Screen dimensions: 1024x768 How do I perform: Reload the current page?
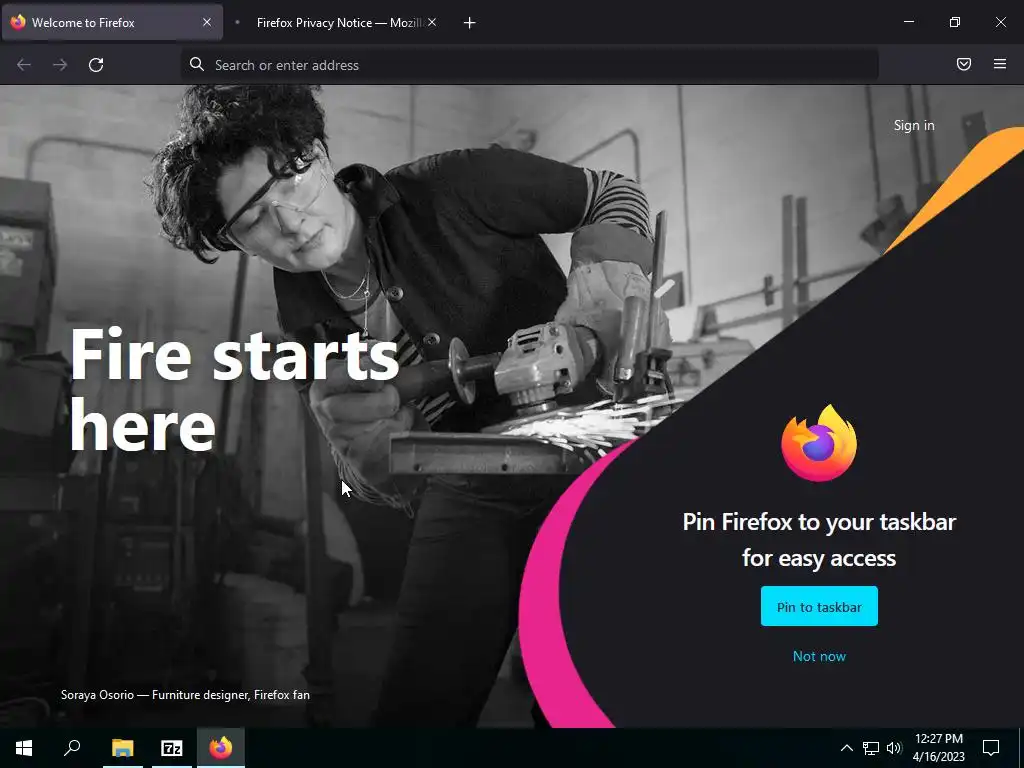[96, 65]
